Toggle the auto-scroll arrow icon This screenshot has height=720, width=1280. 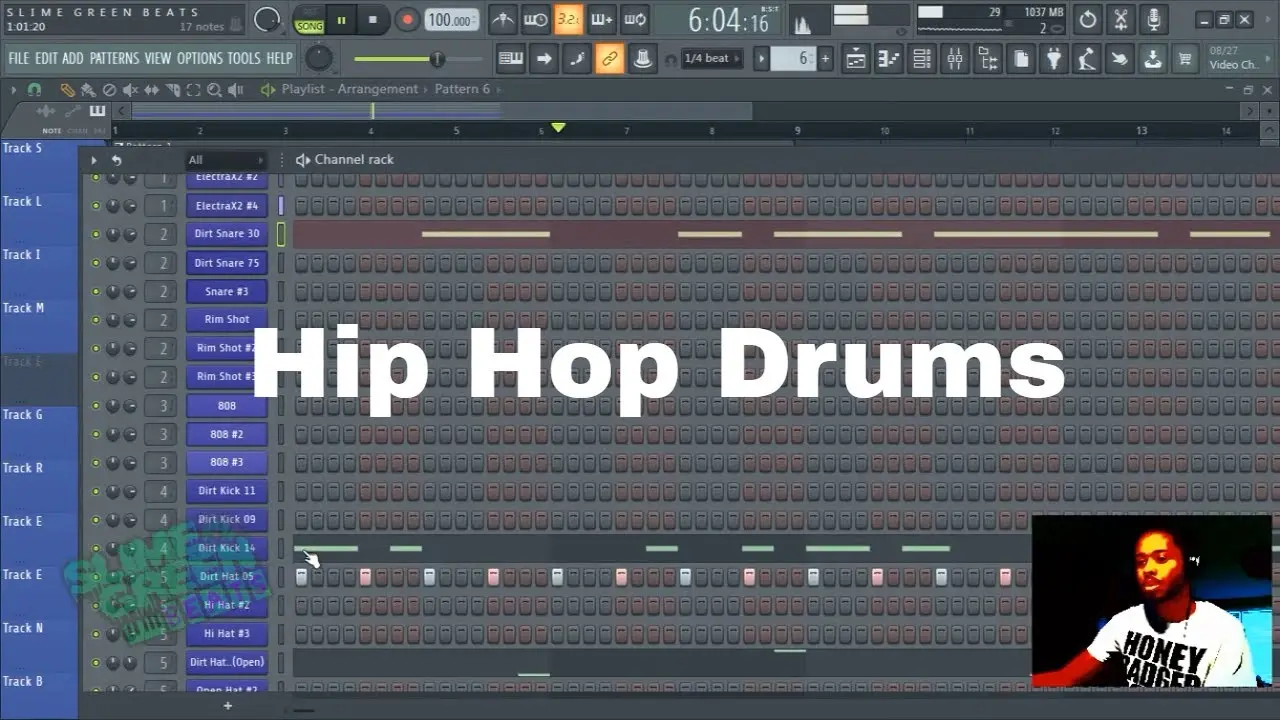tap(543, 59)
